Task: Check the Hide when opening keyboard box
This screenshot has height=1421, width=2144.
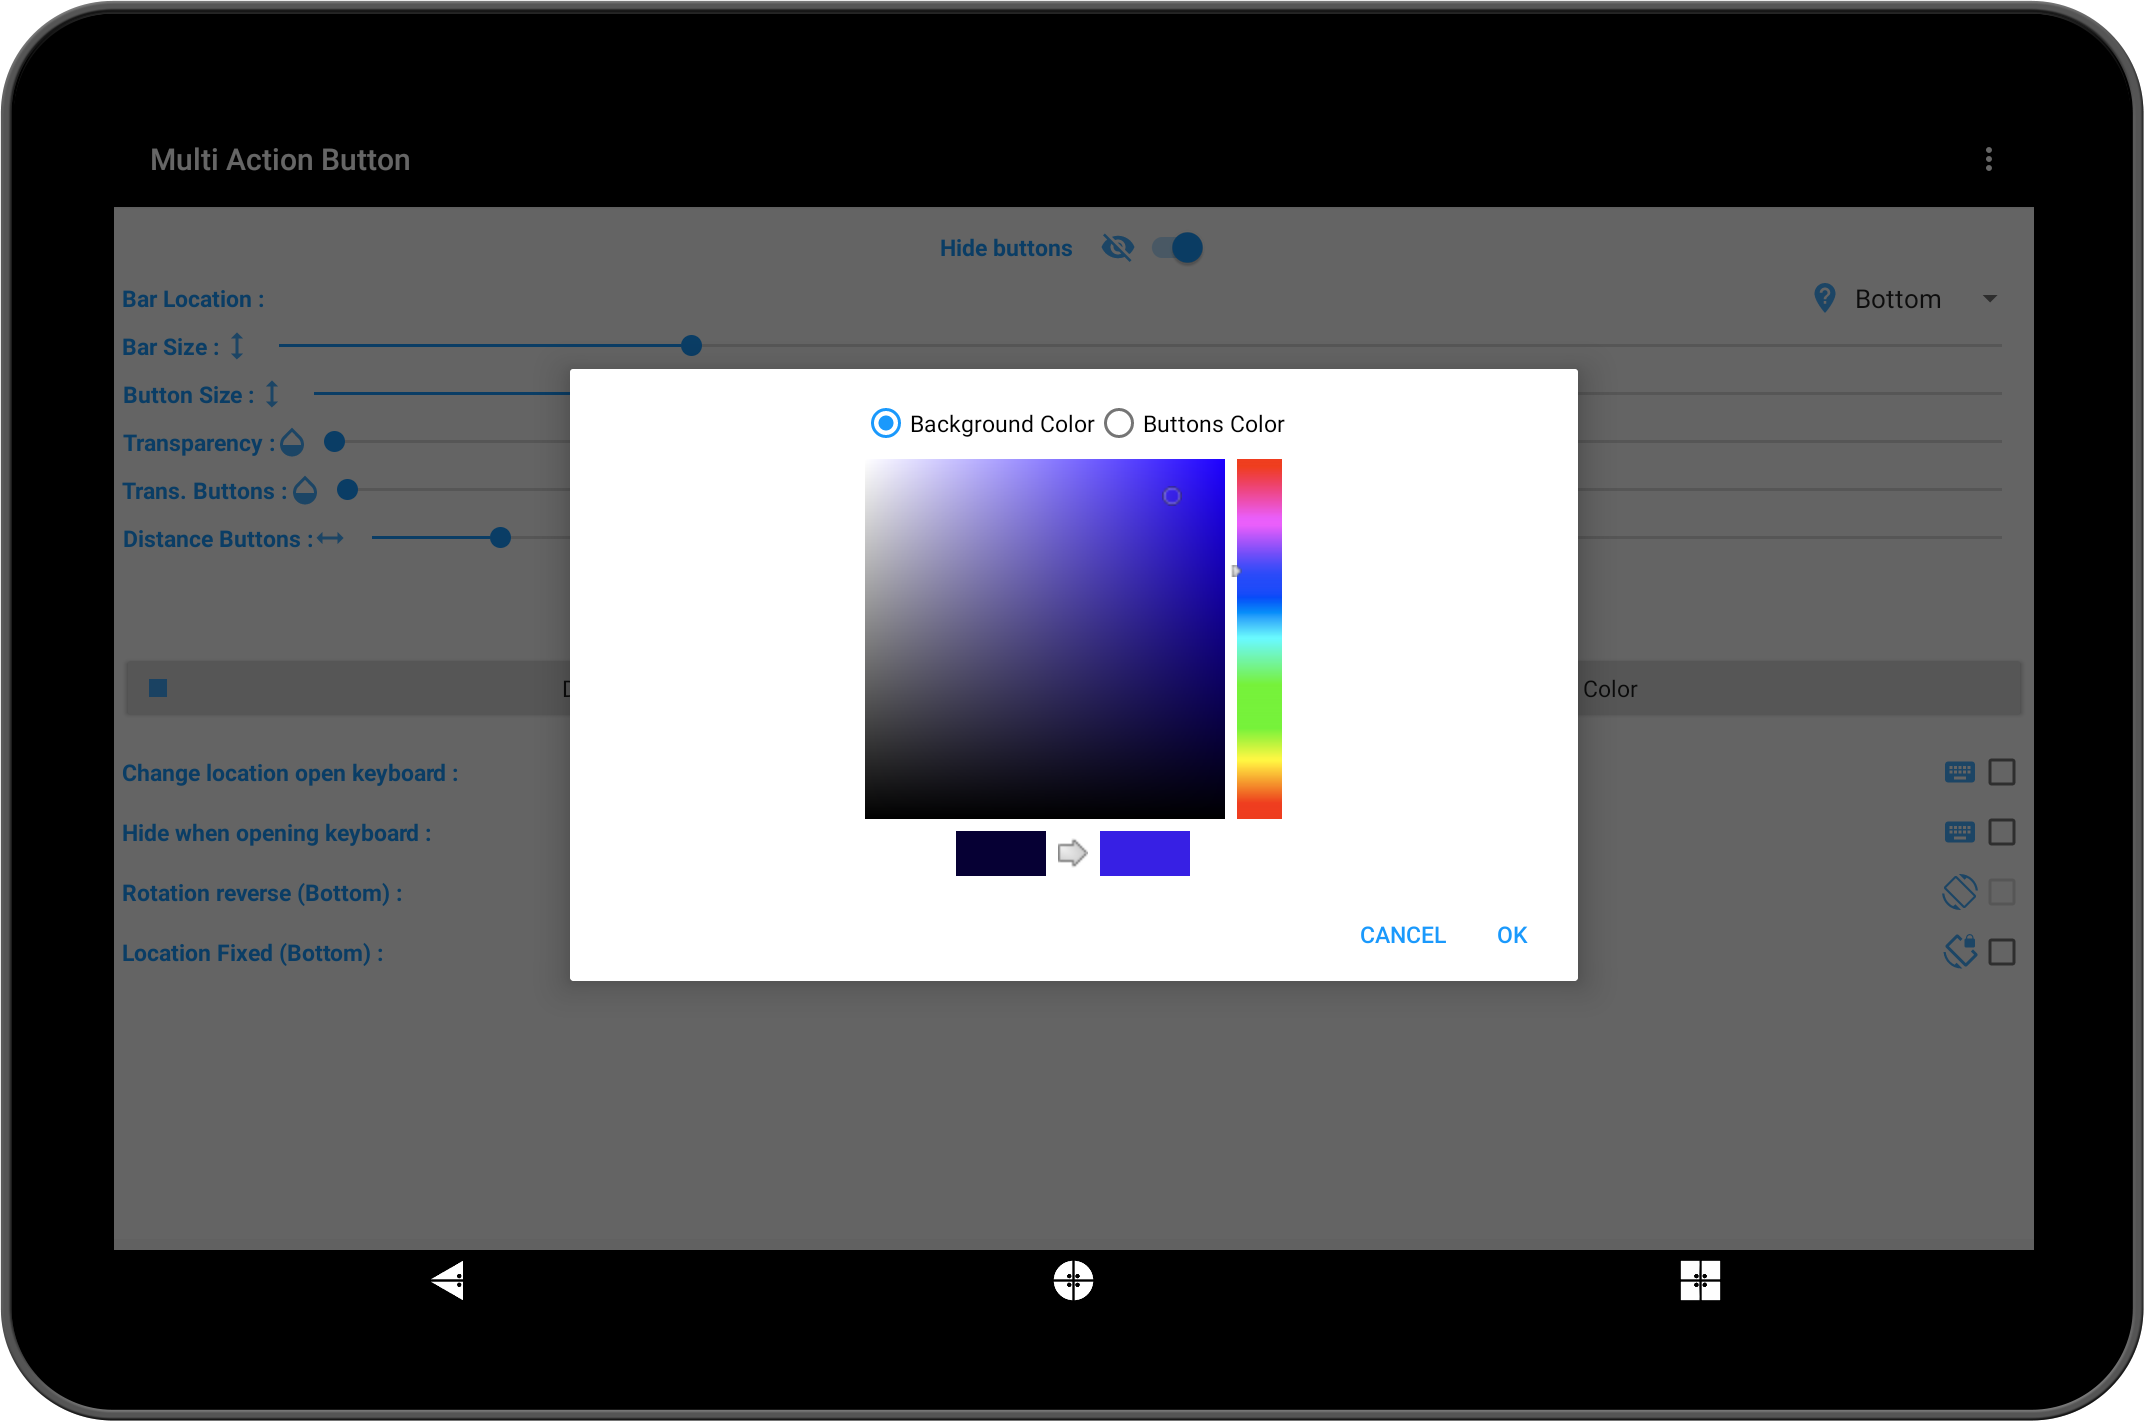Action: (x=2002, y=832)
